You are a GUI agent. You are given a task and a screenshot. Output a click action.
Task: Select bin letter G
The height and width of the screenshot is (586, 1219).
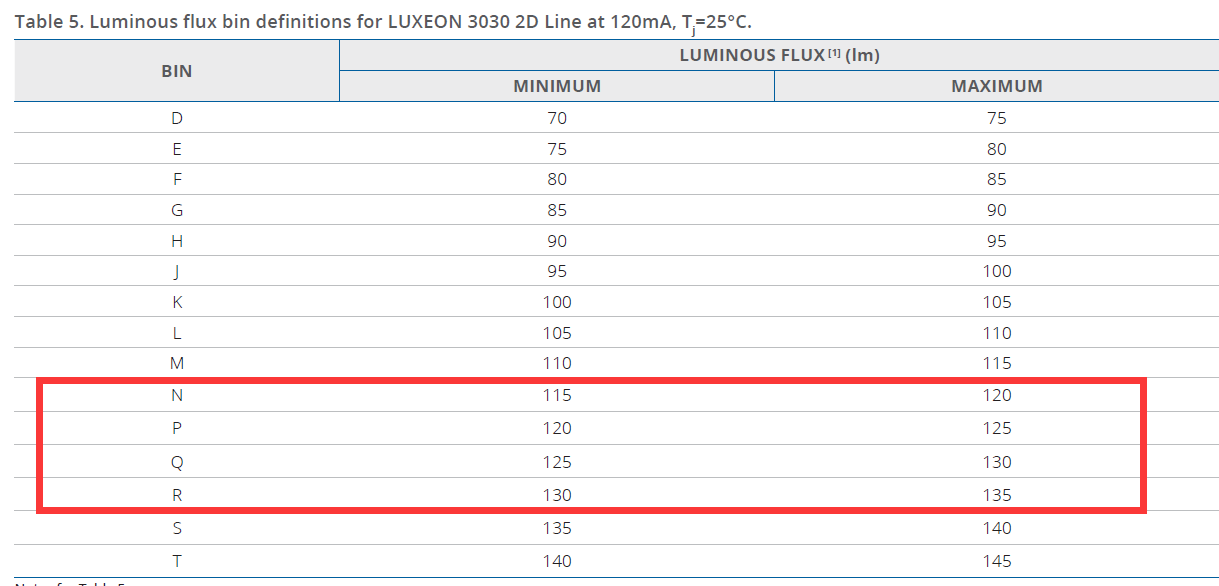(x=177, y=210)
